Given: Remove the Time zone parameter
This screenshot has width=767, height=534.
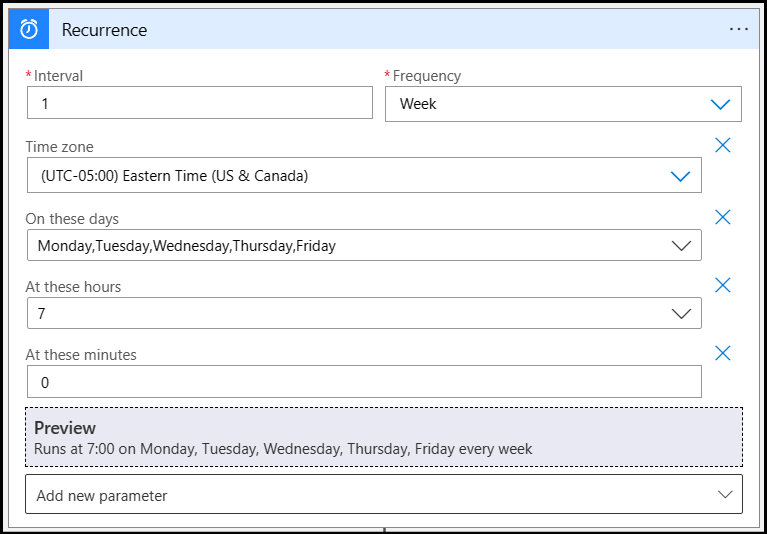Looking at the screenshot, I should [x=722, y=145].
